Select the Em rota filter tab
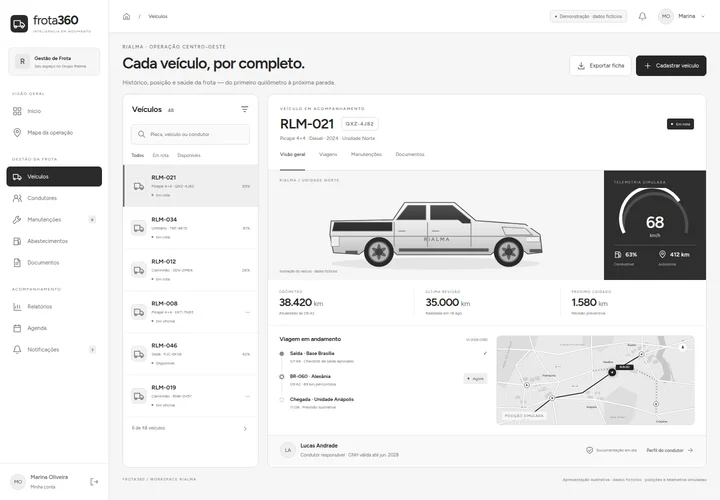 pyautogui.click(x=161, y=156)
